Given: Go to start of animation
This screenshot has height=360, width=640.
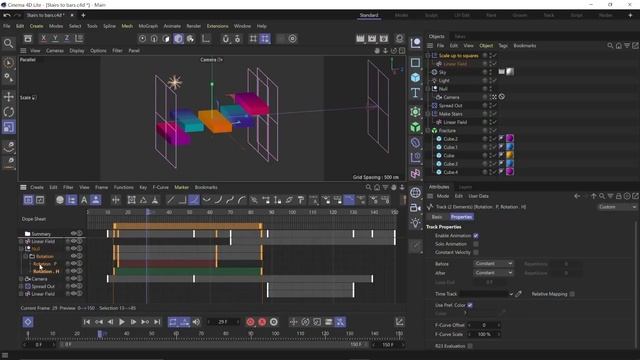Looking at the screenshot, I should coord(87,322).
